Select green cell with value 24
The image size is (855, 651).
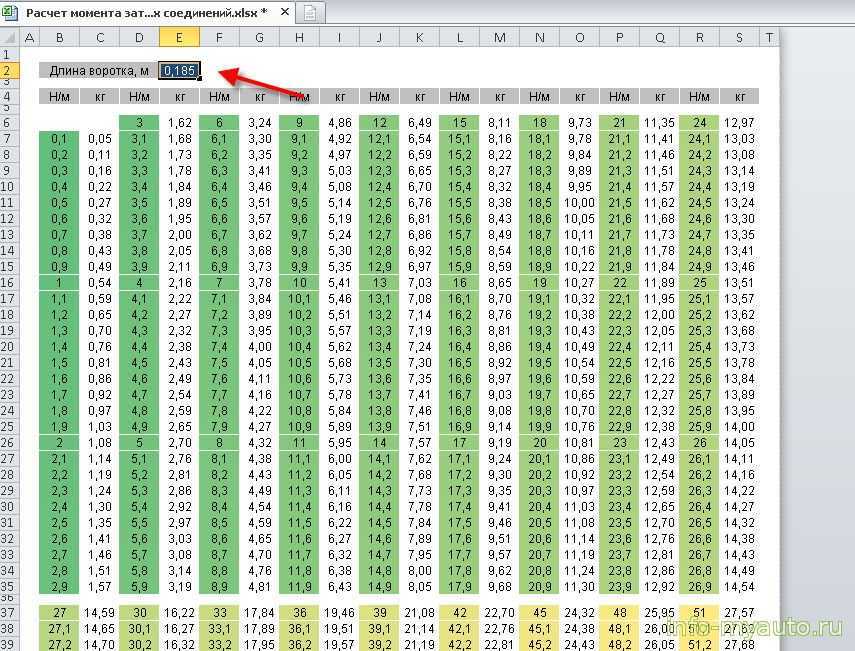tap(700, 123)
